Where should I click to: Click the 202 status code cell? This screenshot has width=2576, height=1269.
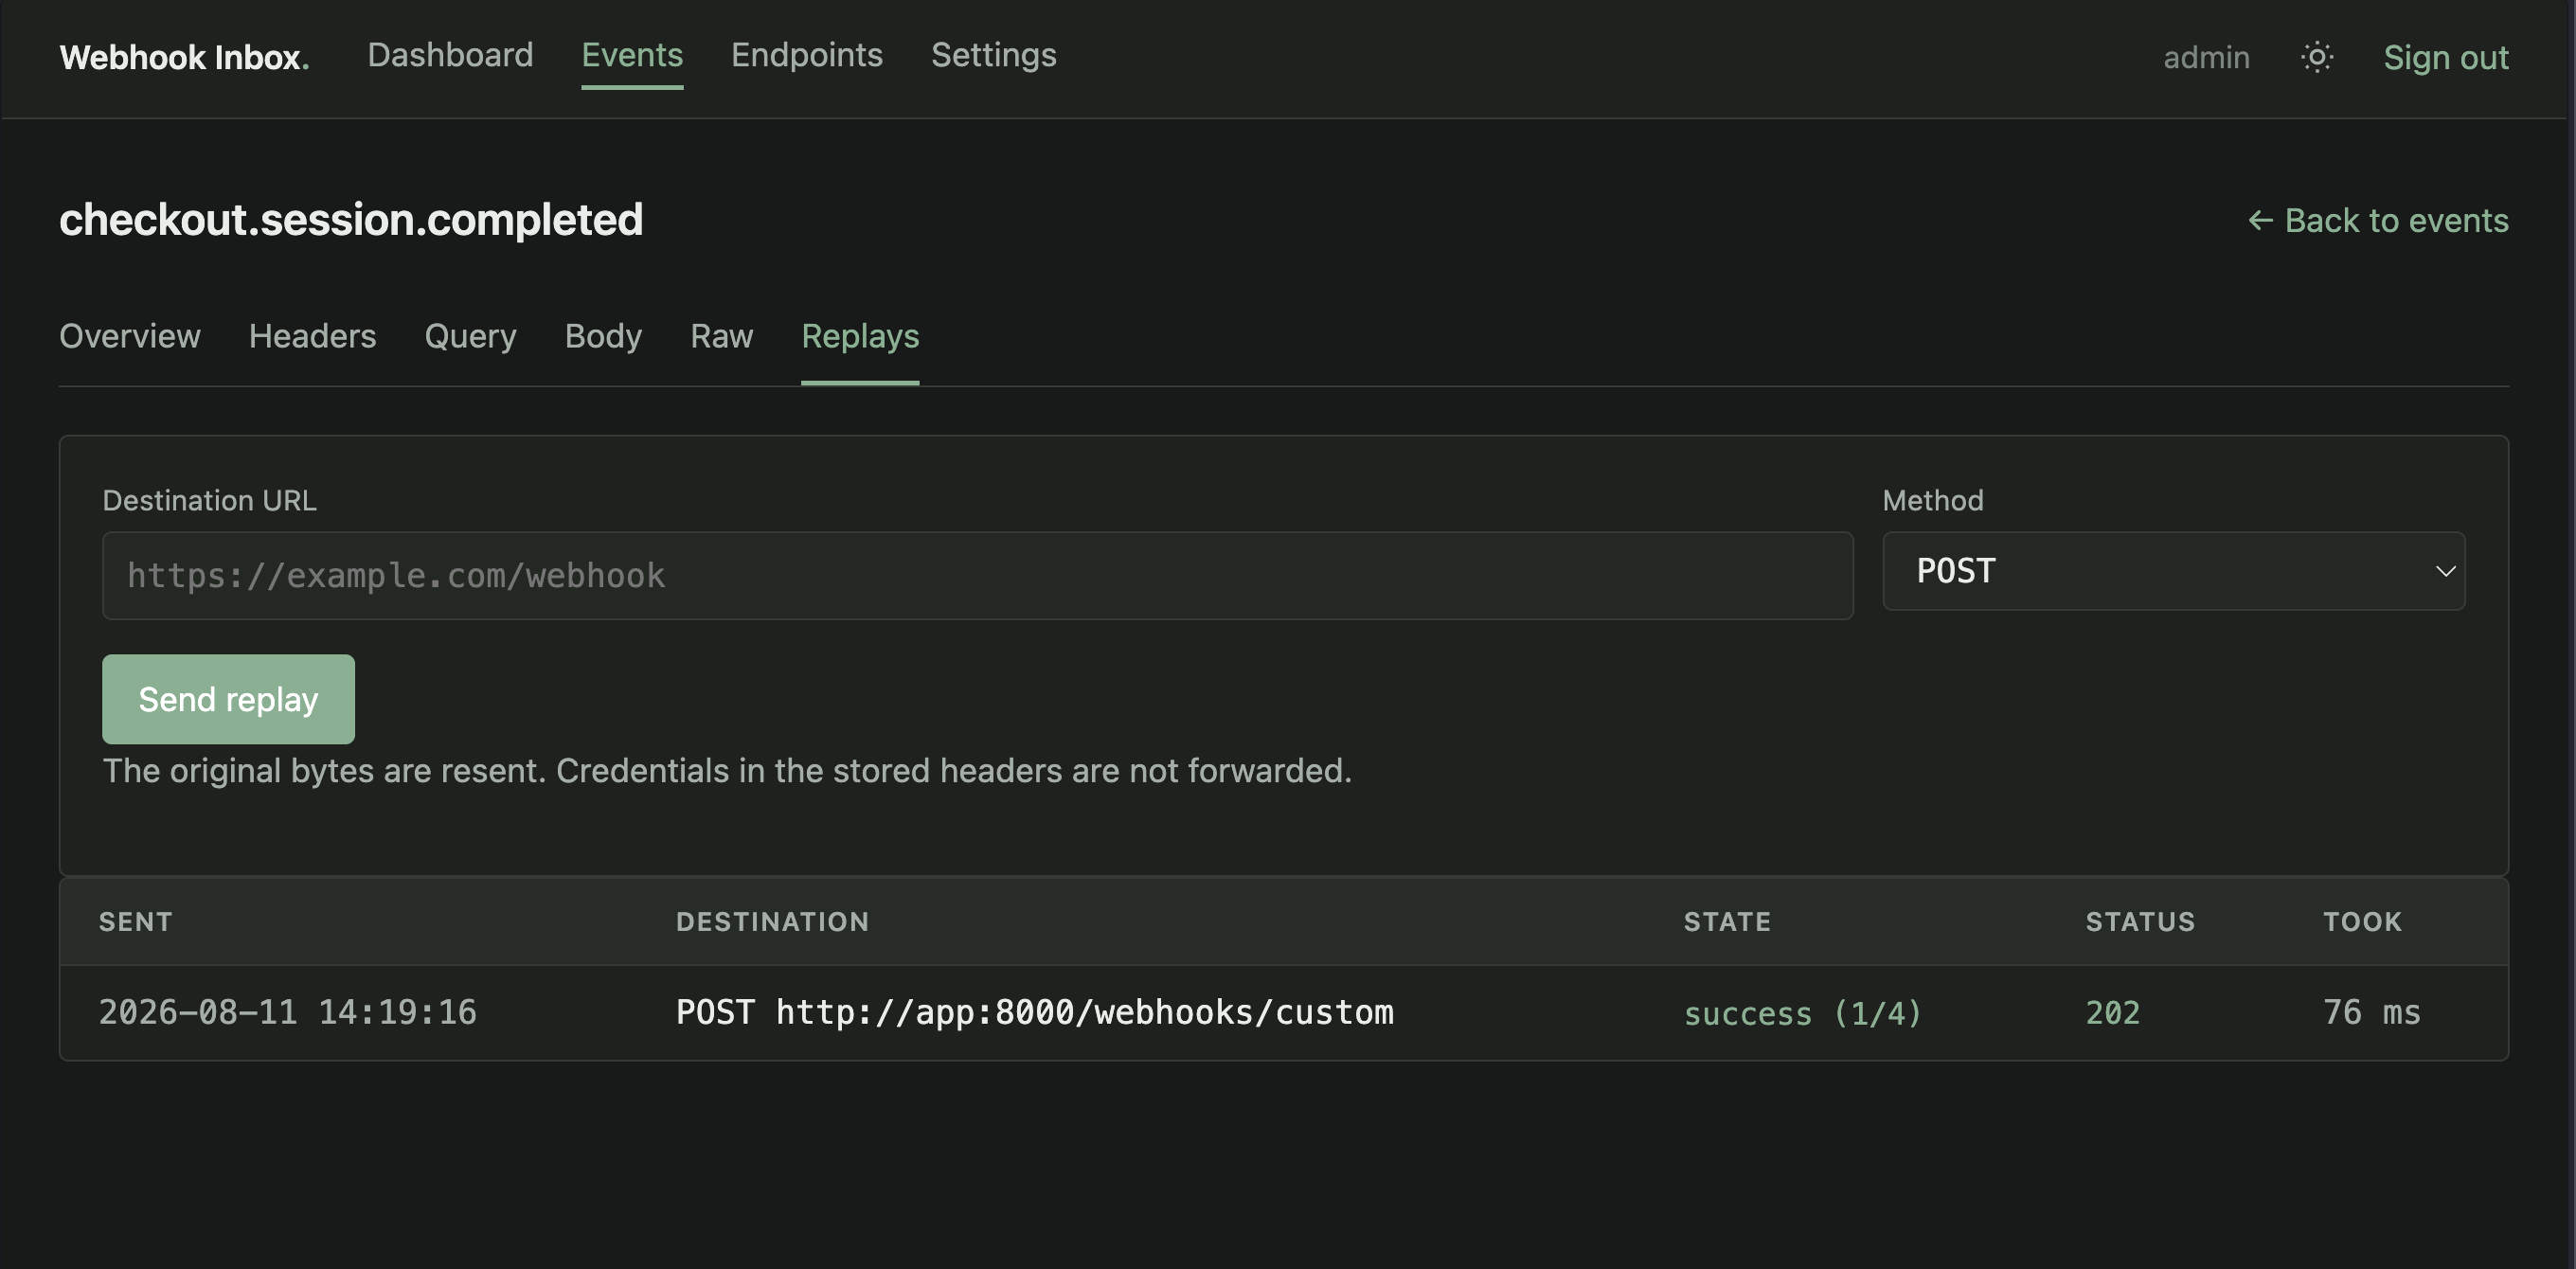(x=2112, y=1012)
